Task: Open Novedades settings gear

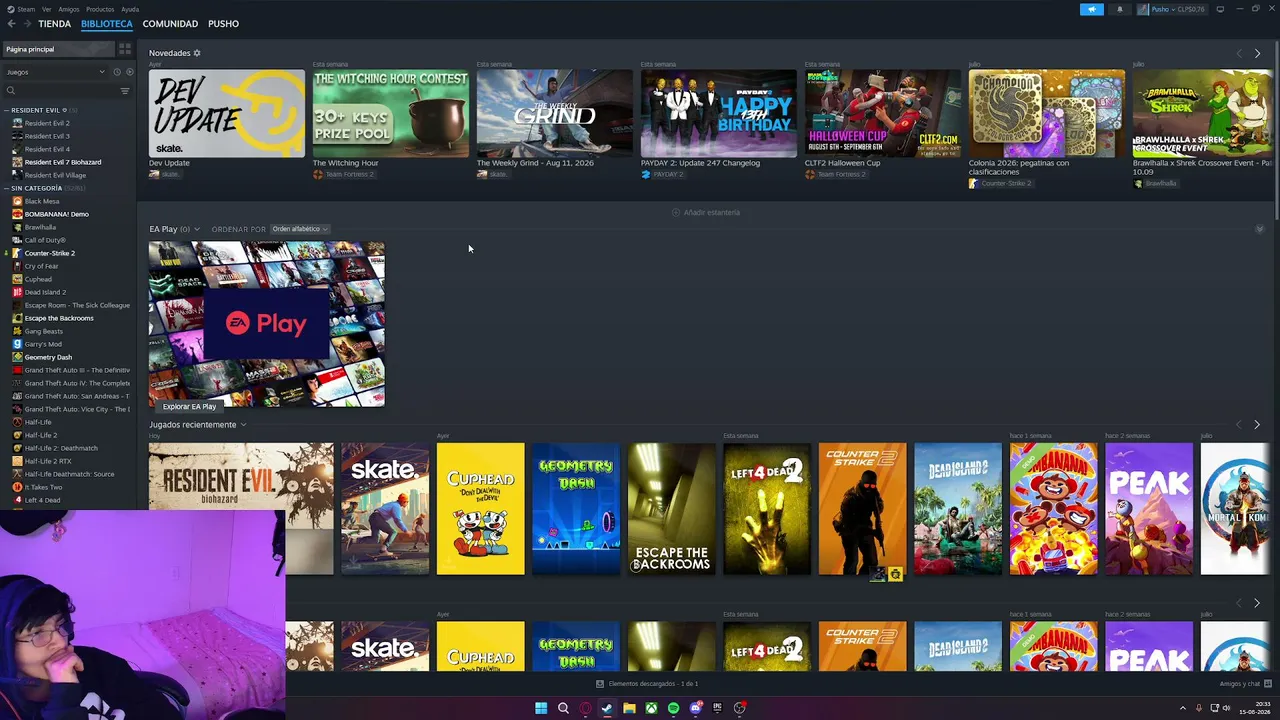Action: coord(197,53)
